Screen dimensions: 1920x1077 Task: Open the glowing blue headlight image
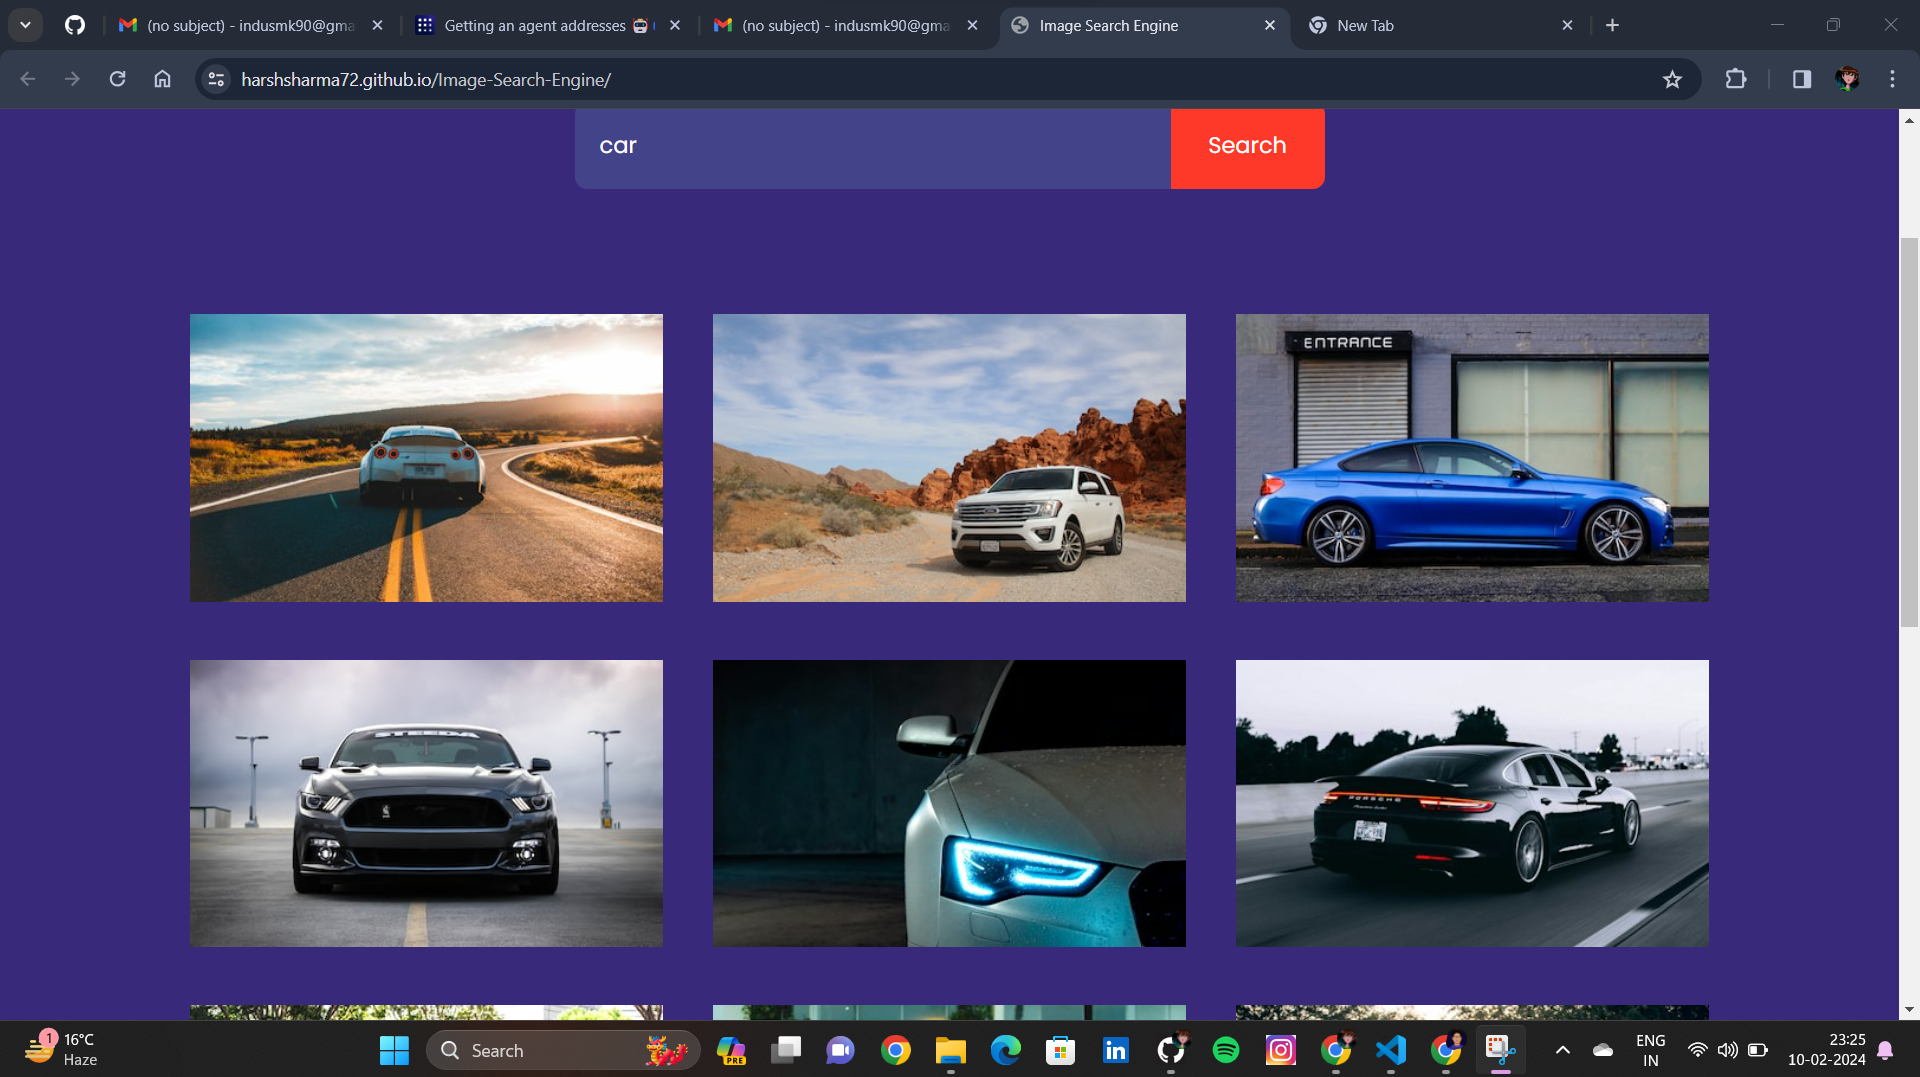(x=949, y=803)
